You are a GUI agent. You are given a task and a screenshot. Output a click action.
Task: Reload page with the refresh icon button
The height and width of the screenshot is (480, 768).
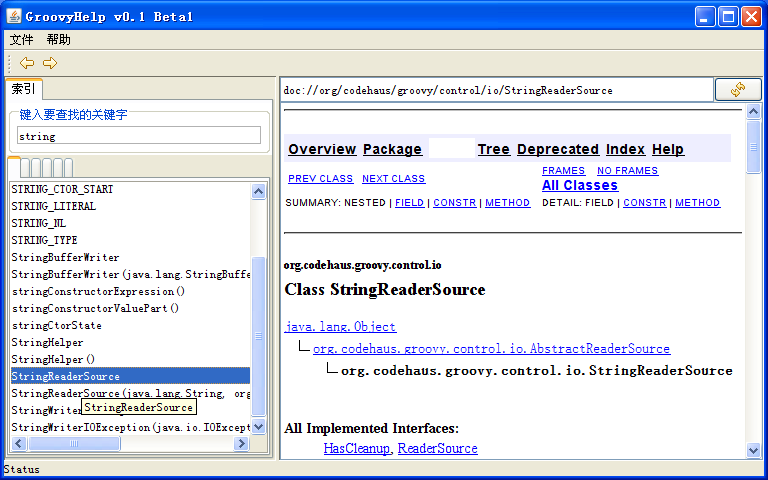[x=738, y=90]
